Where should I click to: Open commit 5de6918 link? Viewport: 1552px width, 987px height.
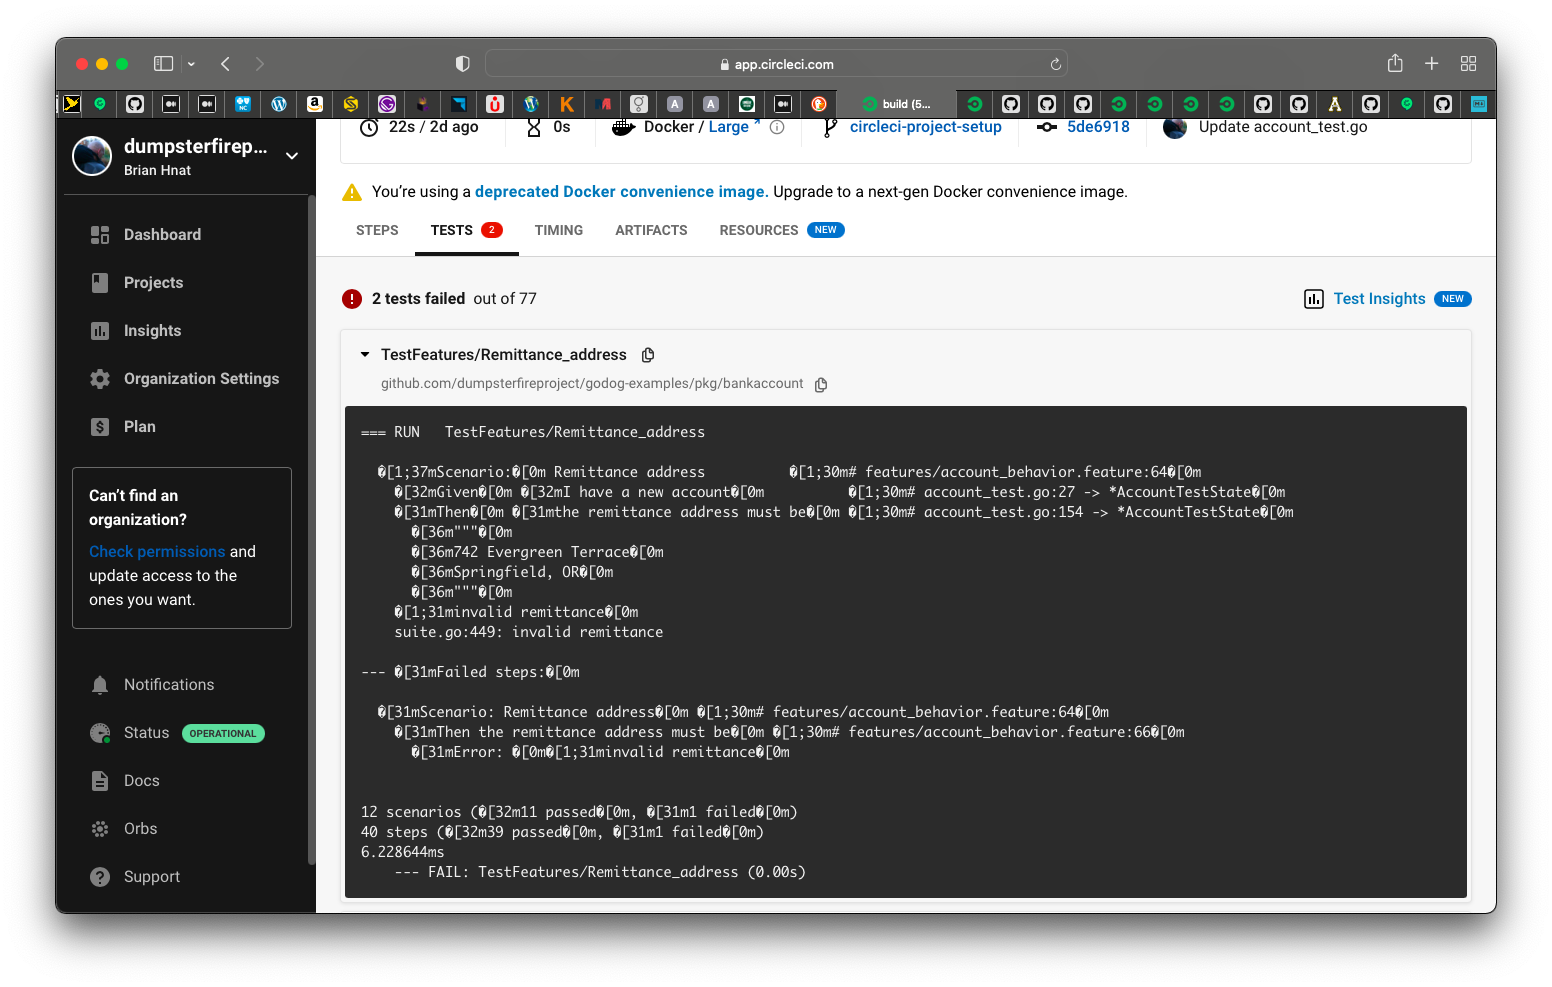(1098, 127)
